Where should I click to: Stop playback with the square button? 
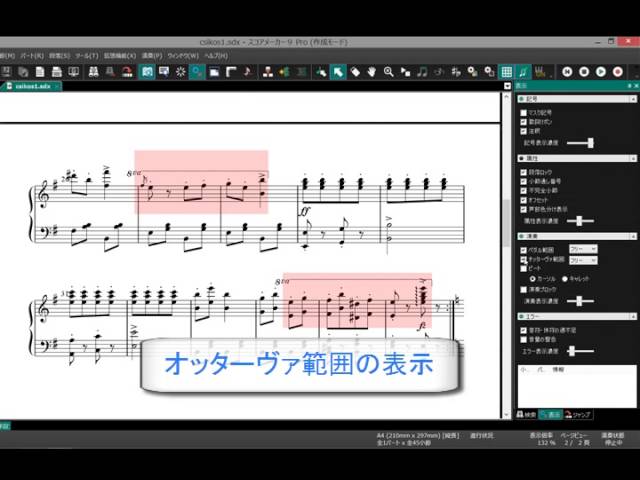[584, 72]
